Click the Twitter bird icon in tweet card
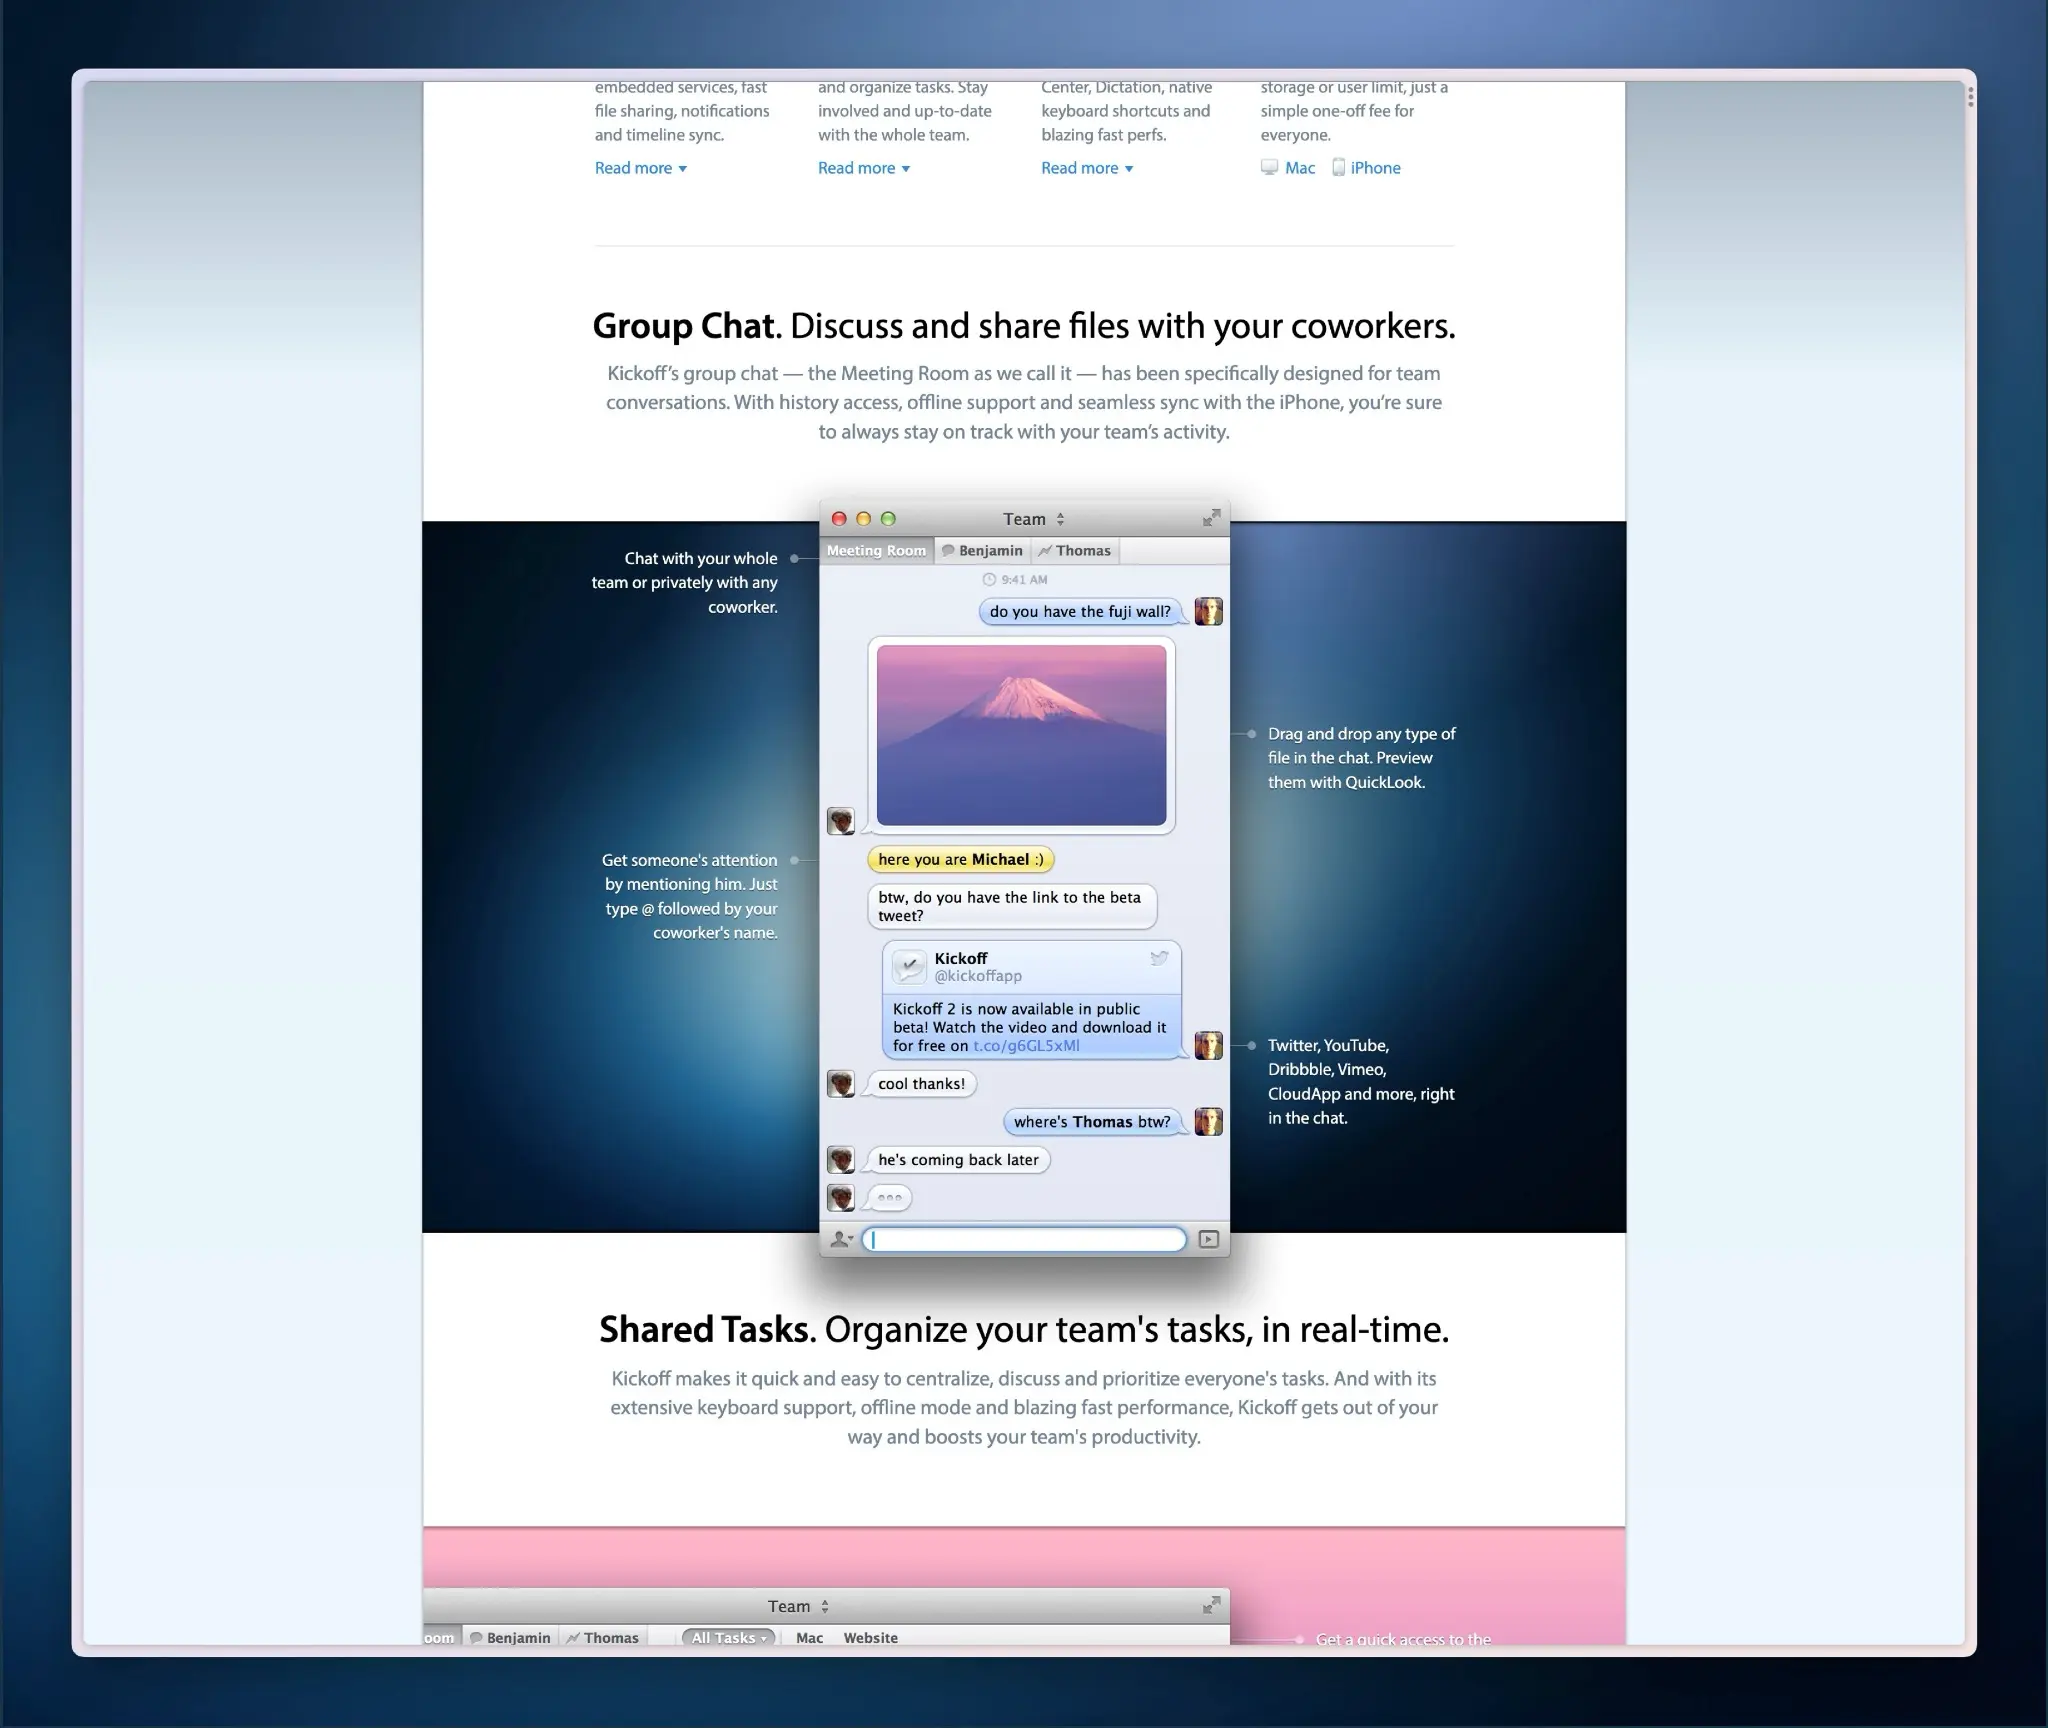 pyautogui.click(x=1159, y=958)
